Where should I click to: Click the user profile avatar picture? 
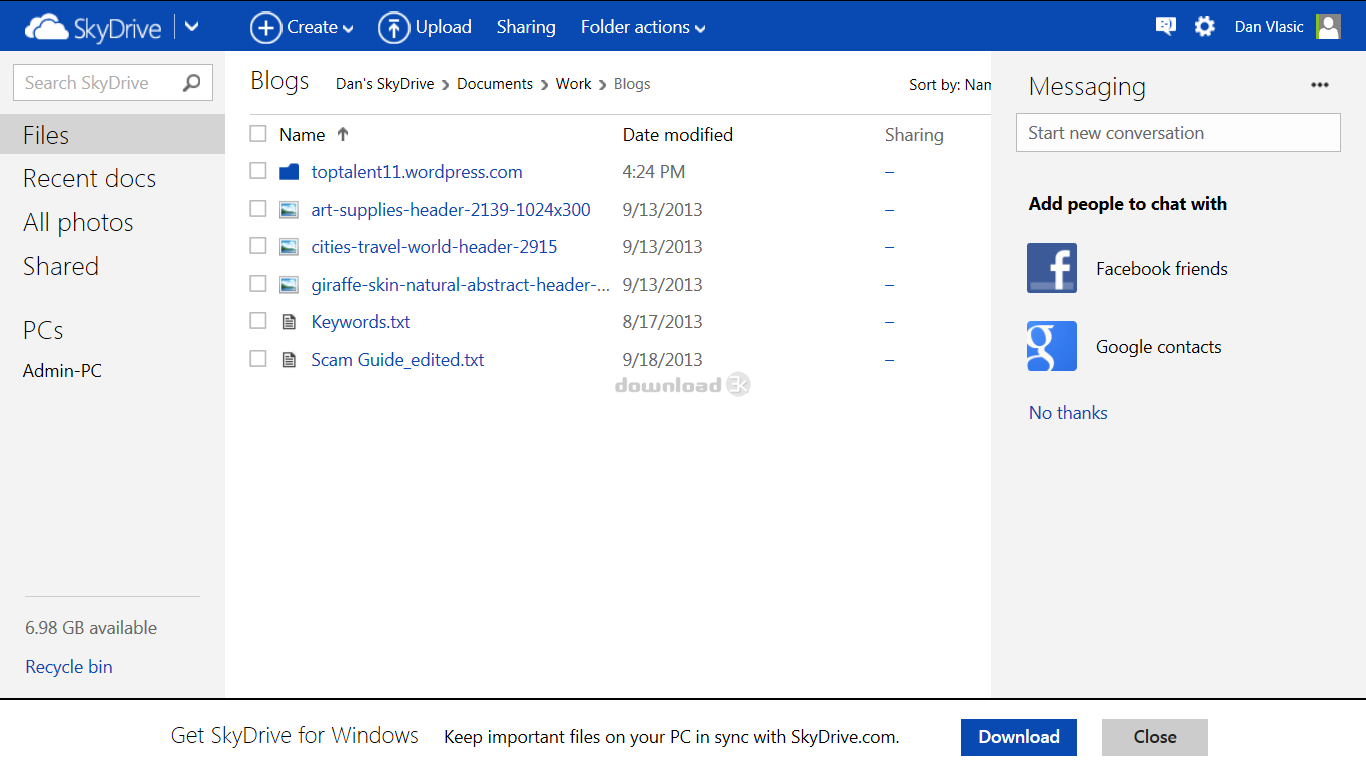point(1328,27)
